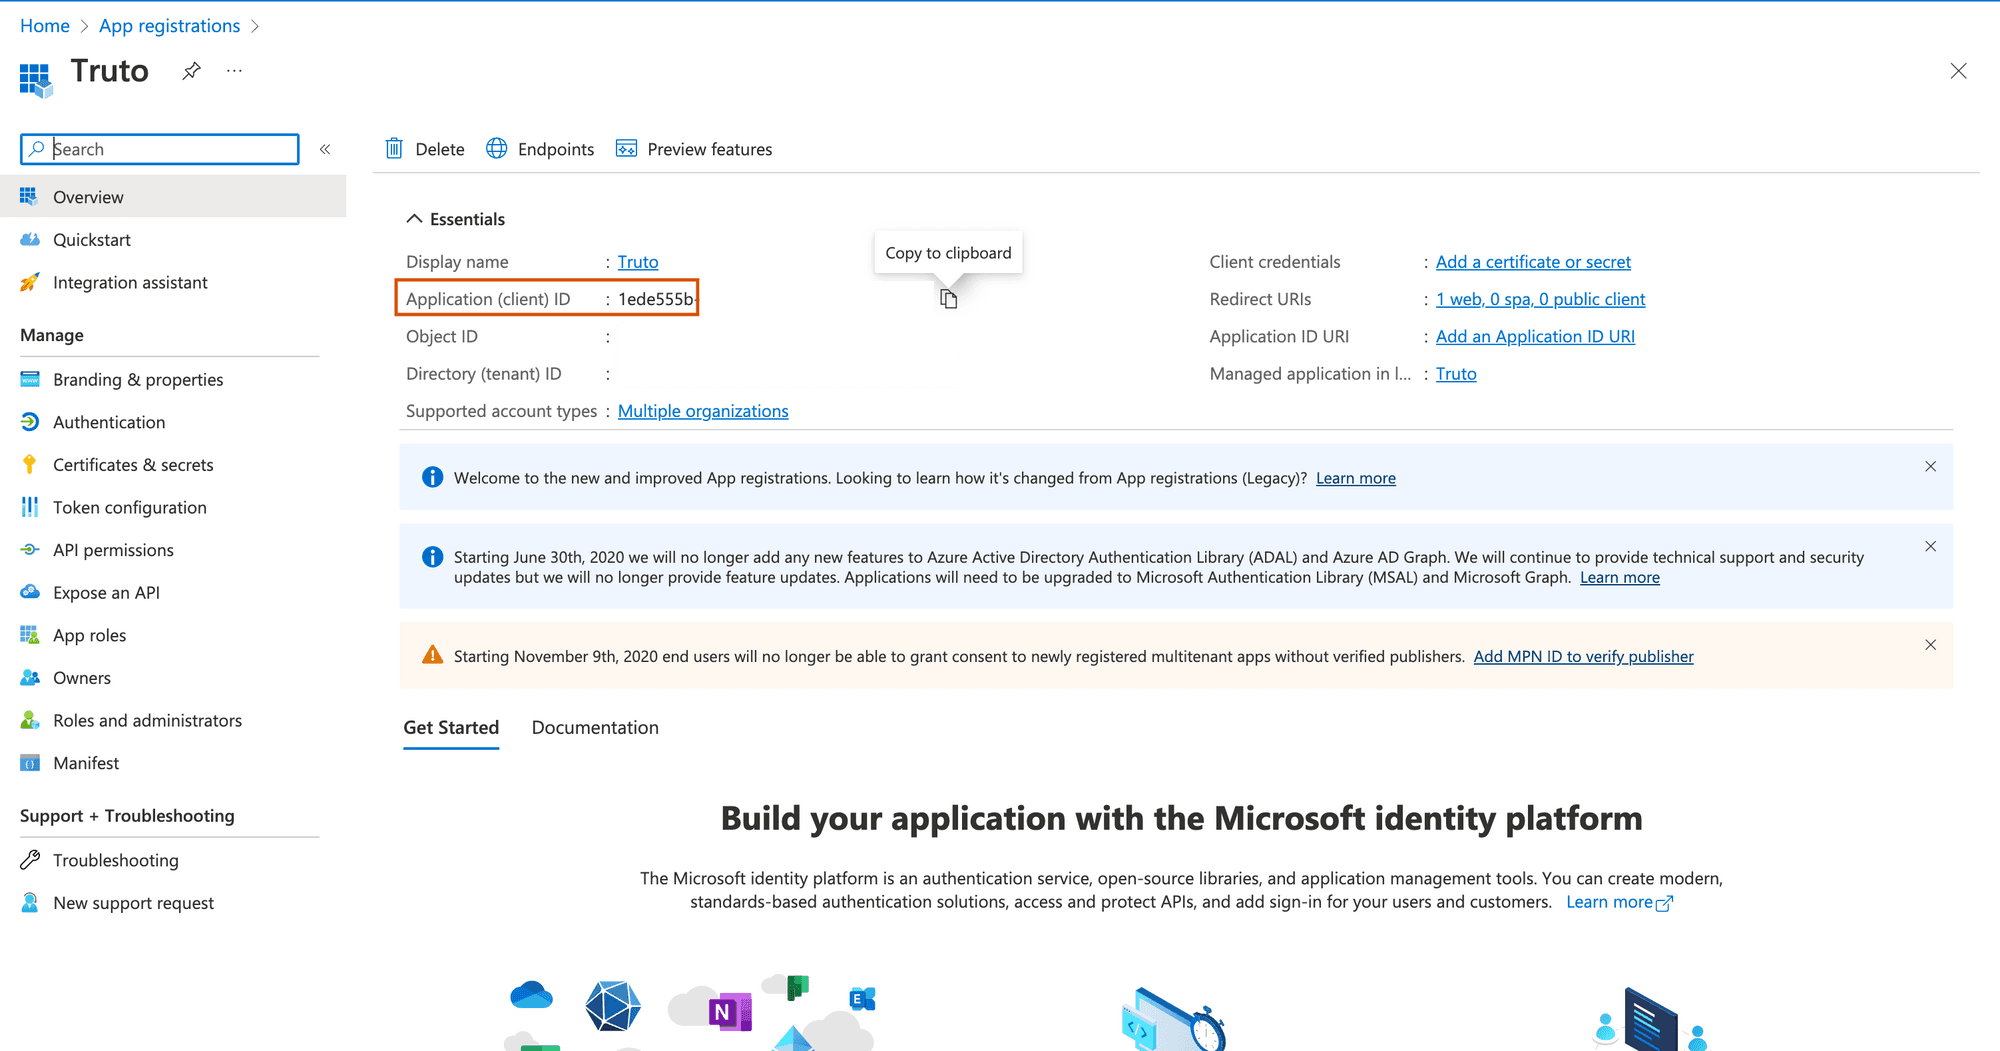Switch to the Documentation tab
This screenshot has width=2000, height=1051.
595,727
